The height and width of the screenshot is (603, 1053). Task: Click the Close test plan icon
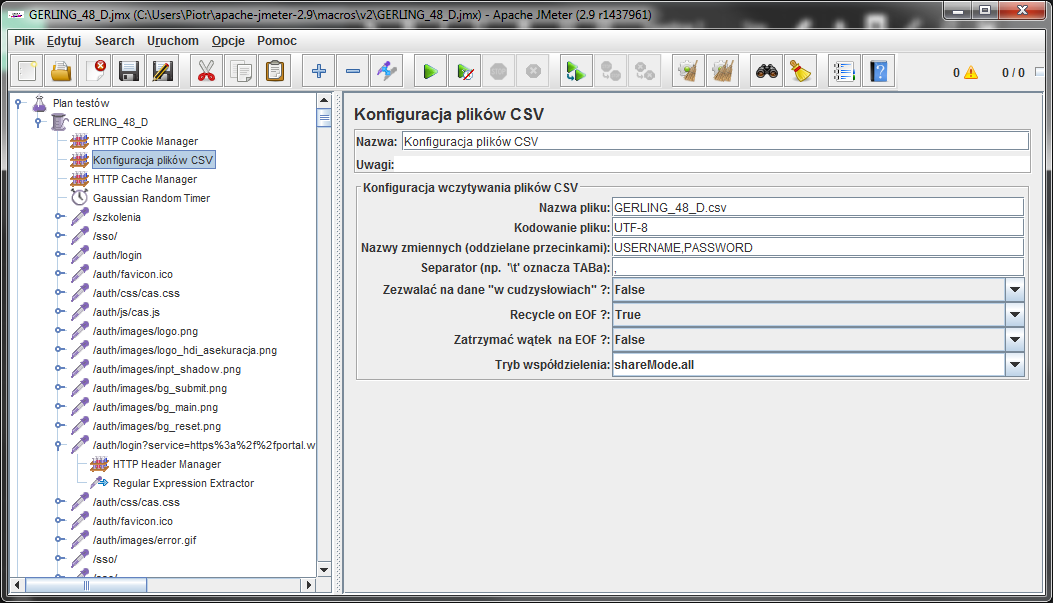pyautogui.click(x=95, y=71)
